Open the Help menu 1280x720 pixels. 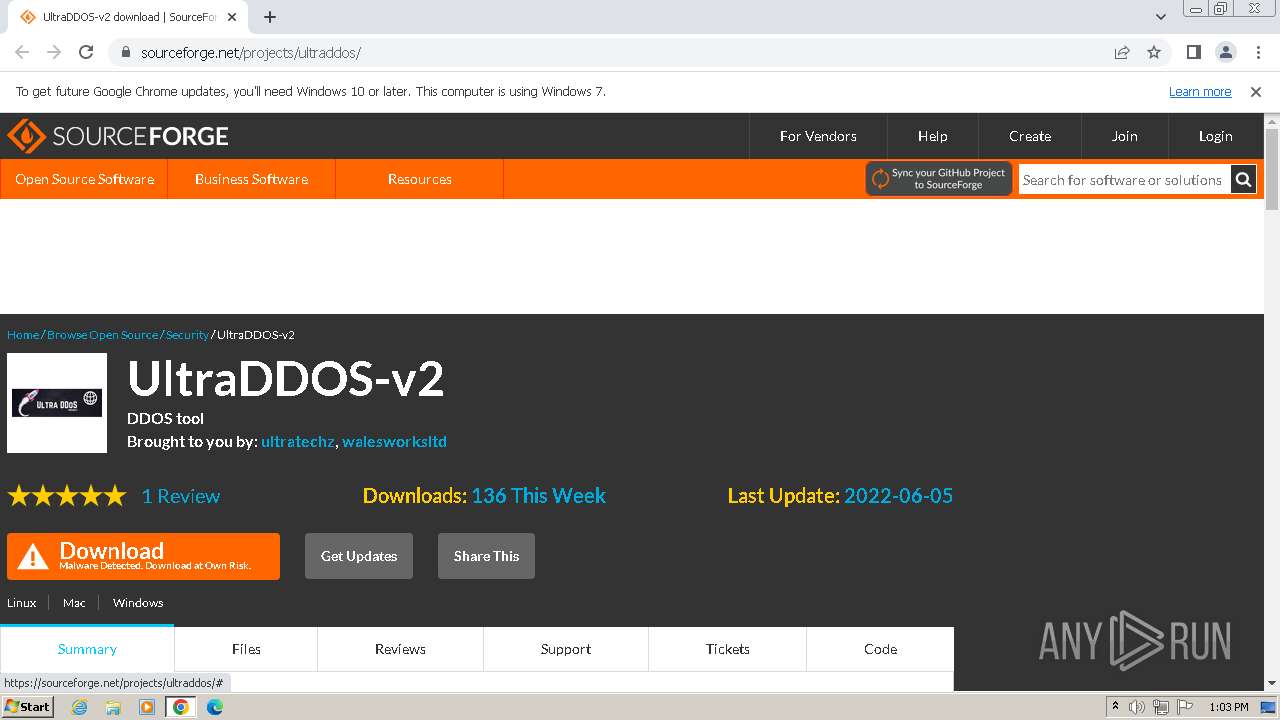click(x=933, y=136)
